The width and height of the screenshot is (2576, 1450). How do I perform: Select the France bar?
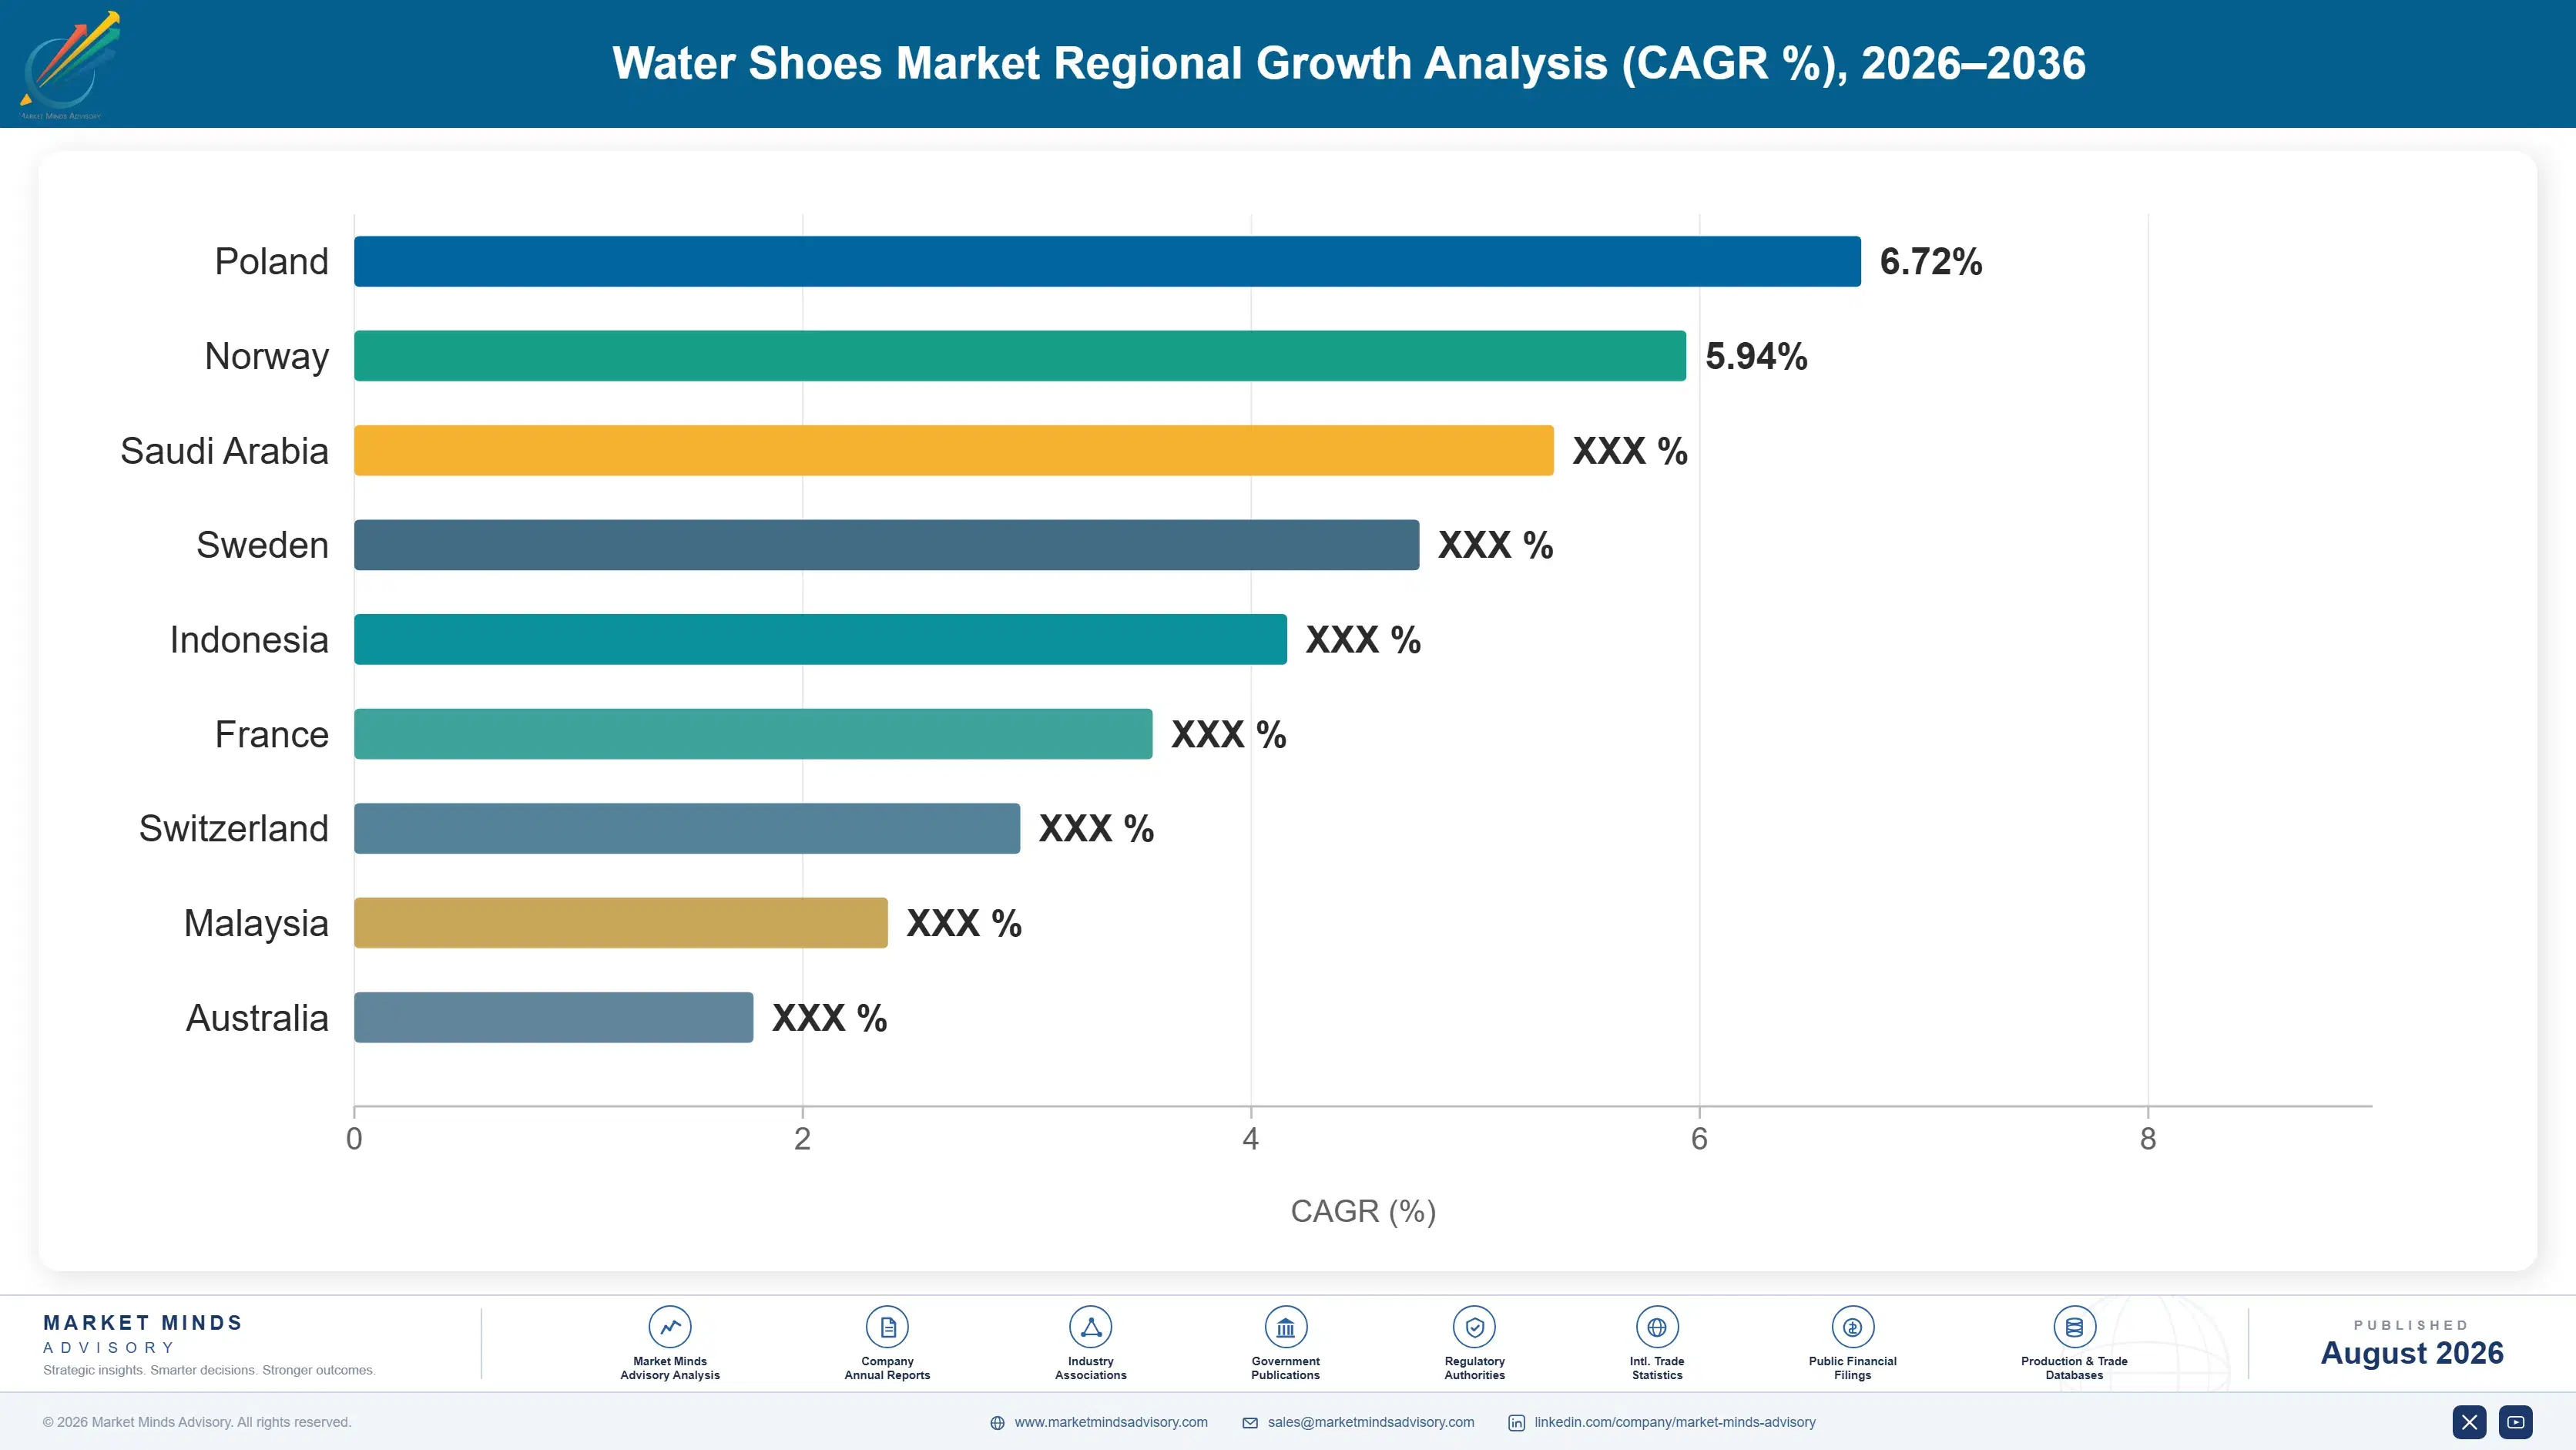[x=753, y=734]
